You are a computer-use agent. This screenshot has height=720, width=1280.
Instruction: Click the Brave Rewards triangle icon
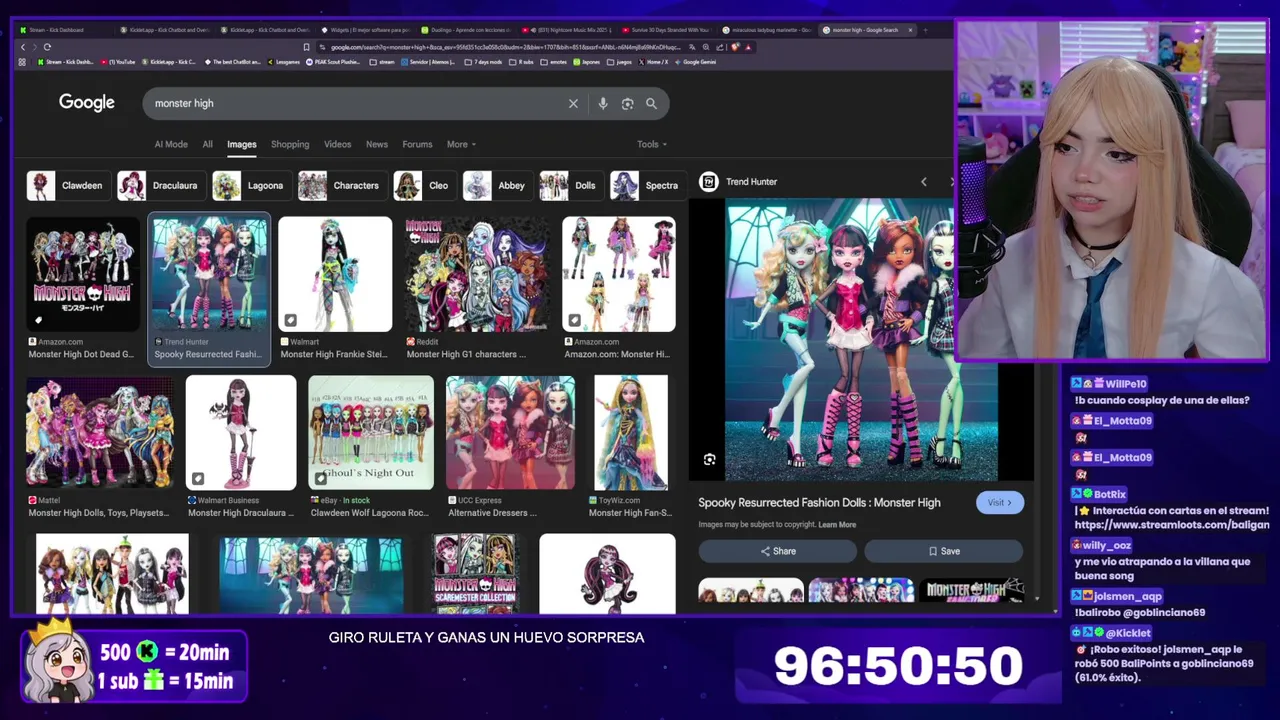(x=748, y=47)
